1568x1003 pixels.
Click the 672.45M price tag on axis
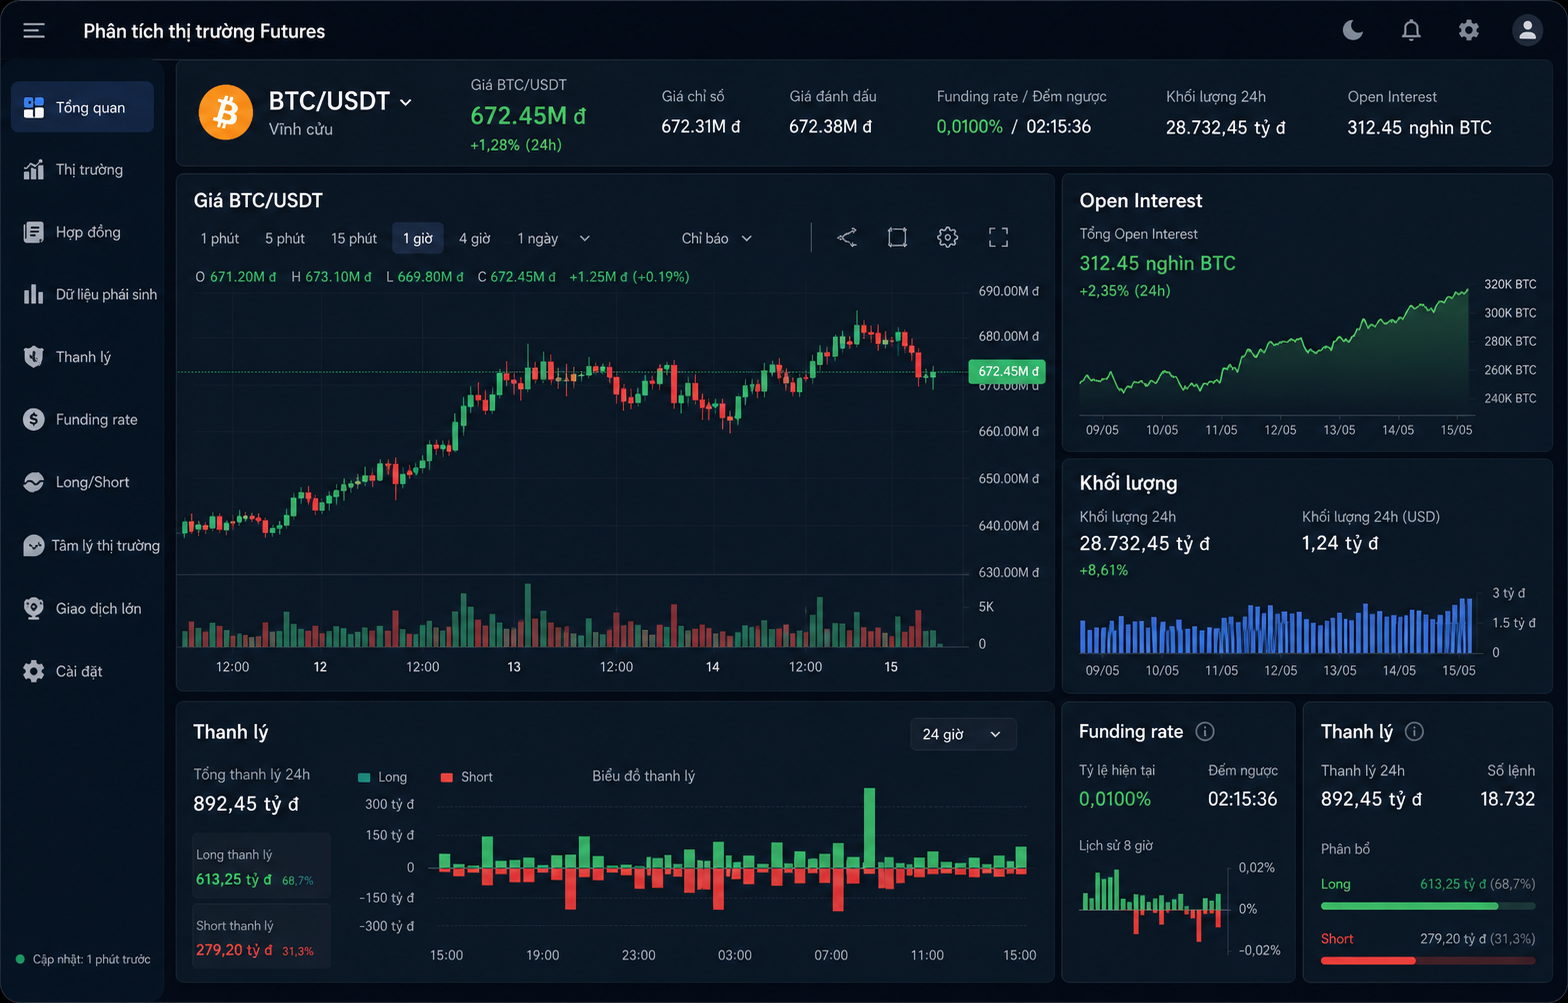tap(1007, 371)
